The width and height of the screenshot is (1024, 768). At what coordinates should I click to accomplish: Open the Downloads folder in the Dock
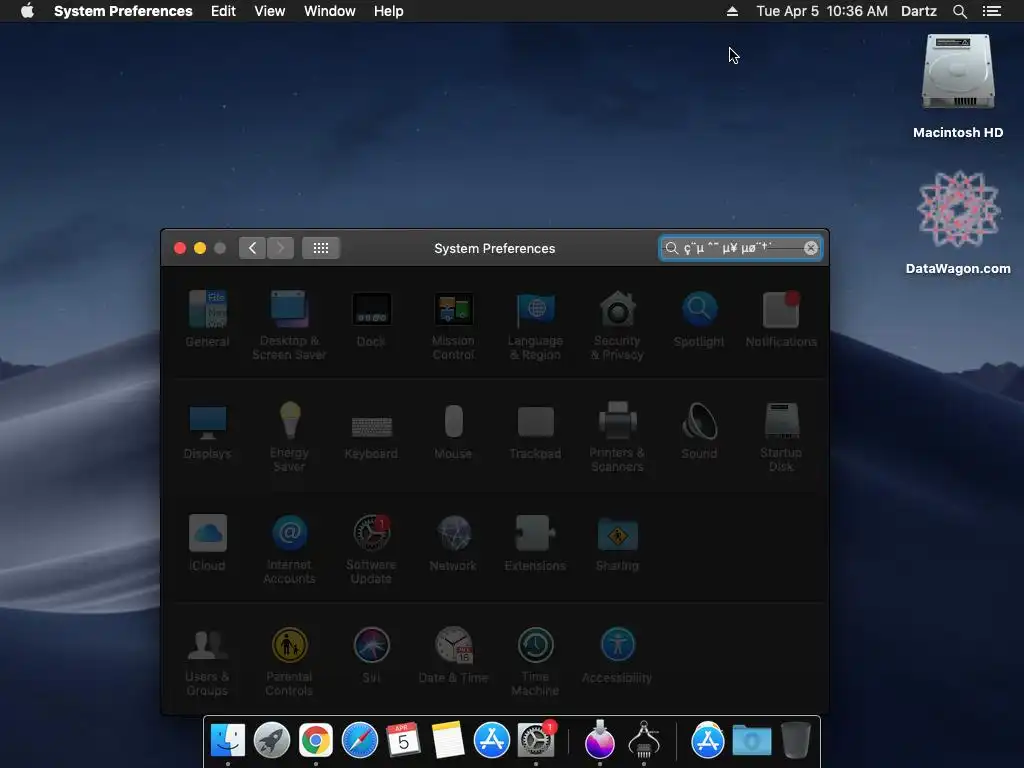(752, 740)
